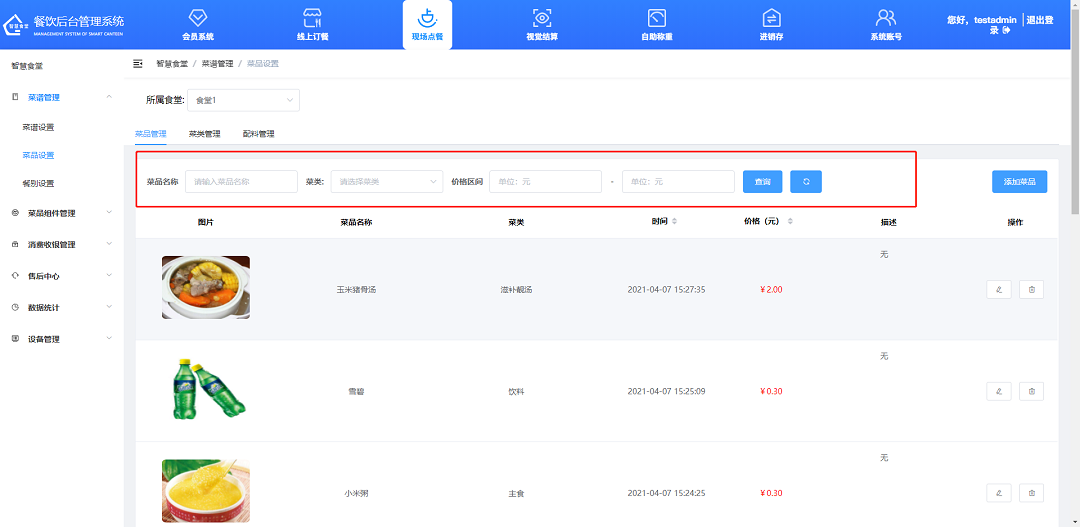This screenshot has width=1080, height=527.
Task: Open 线上订餐 module icon
Action: point(312,18)
